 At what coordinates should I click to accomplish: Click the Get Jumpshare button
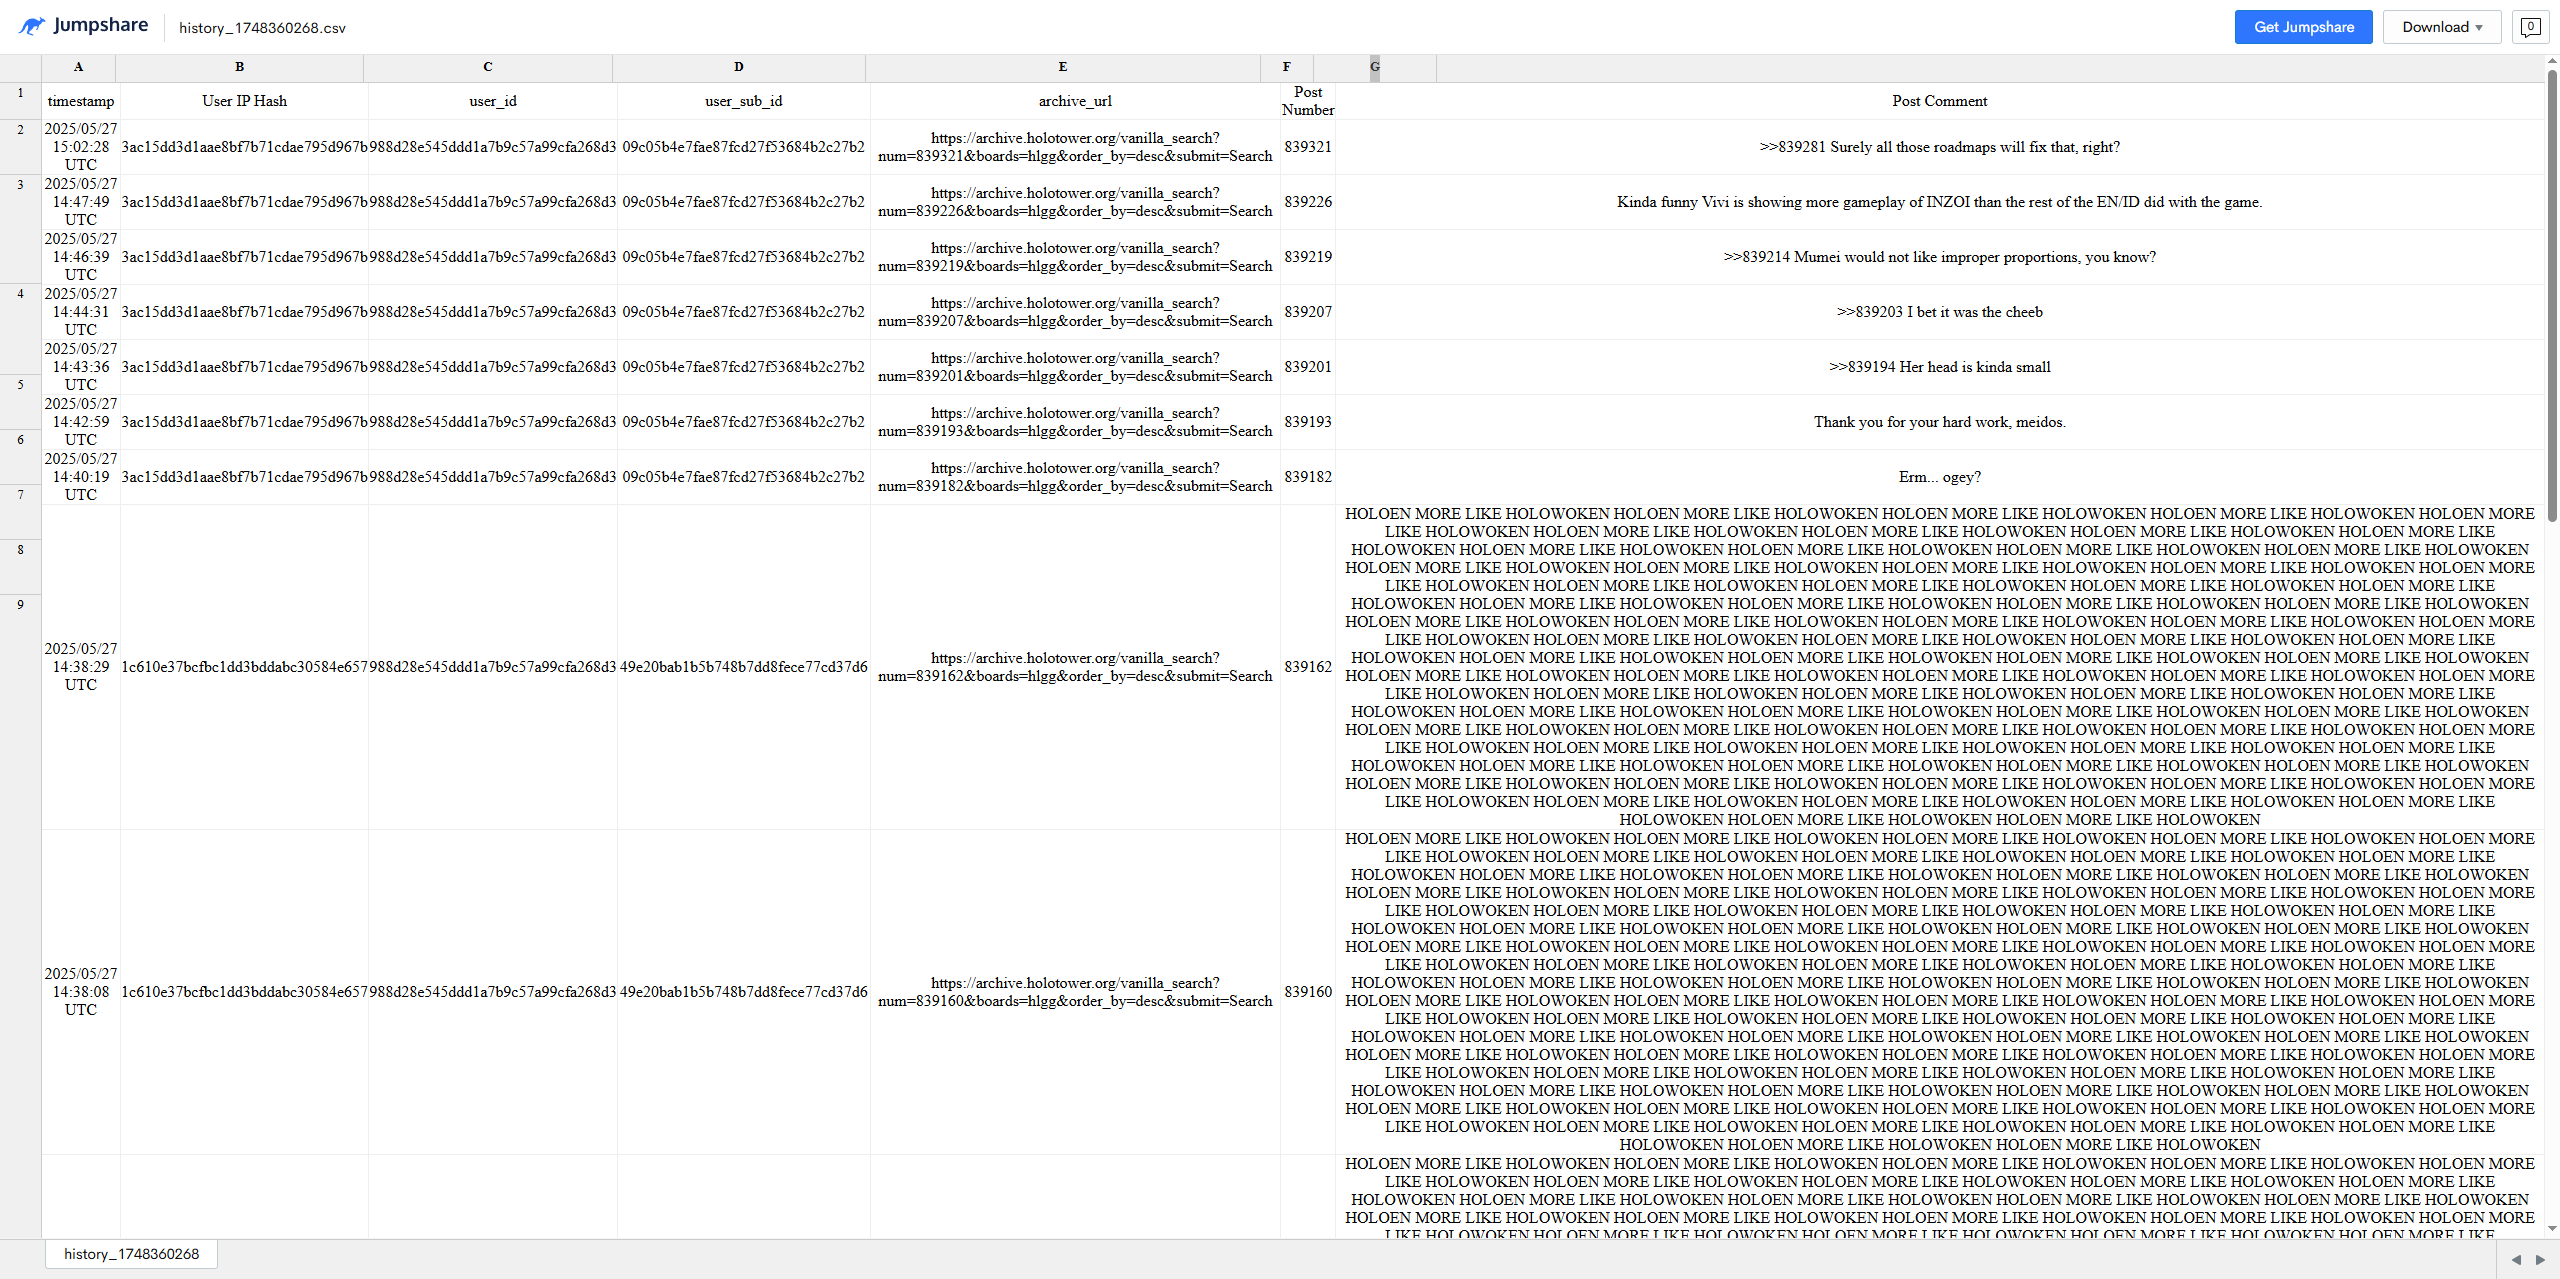click(x=2303, y=27)
